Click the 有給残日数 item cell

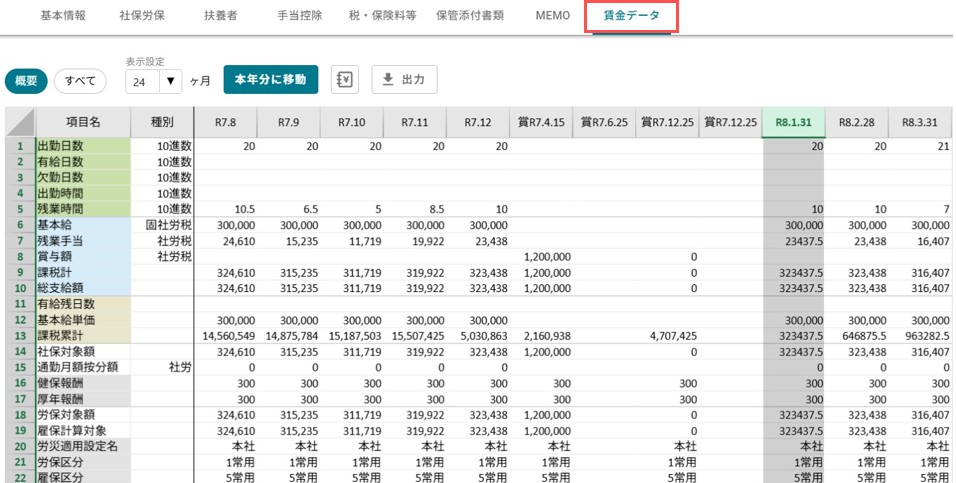[x=83, y=304]
